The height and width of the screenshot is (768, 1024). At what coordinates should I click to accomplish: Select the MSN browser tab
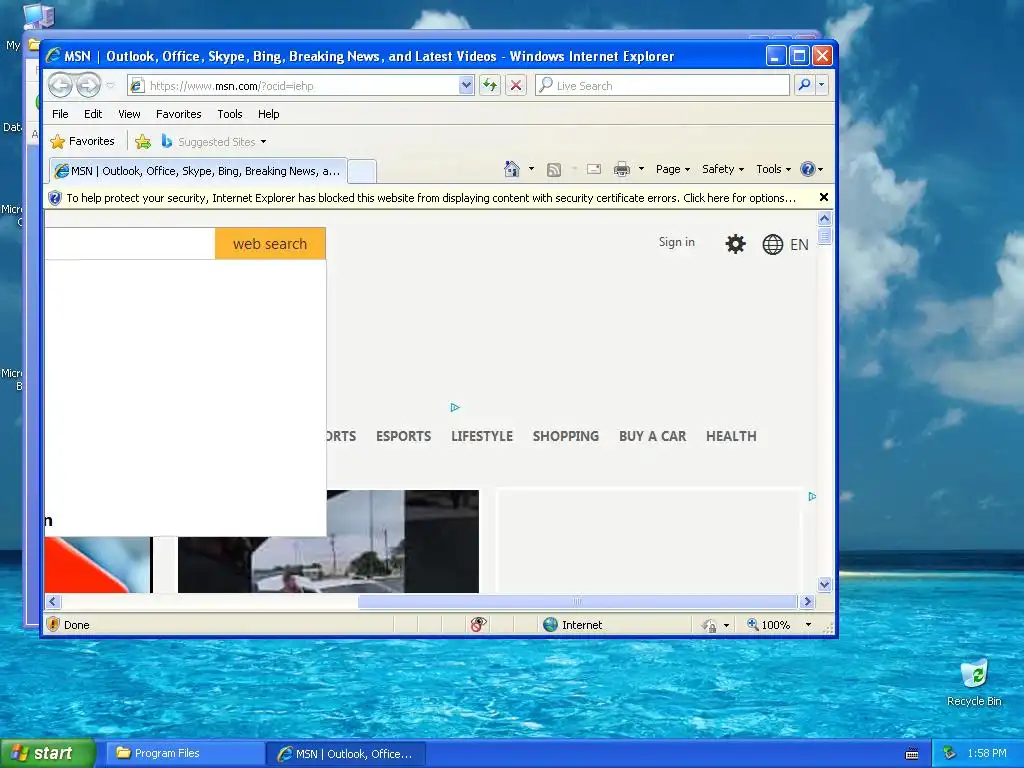(x=198, y=171)
